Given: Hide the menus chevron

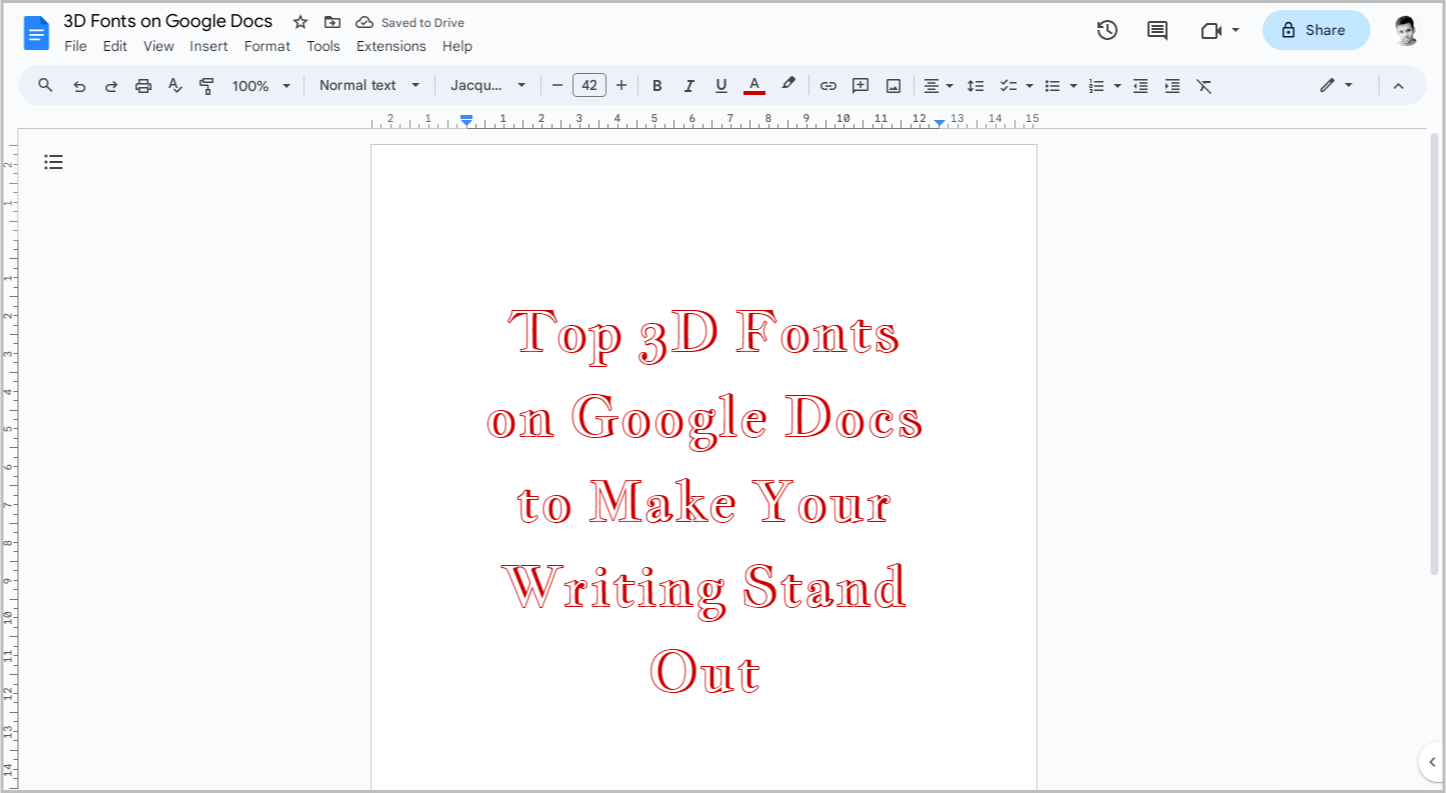Looking at the screenshot, I should (1398, 86).
